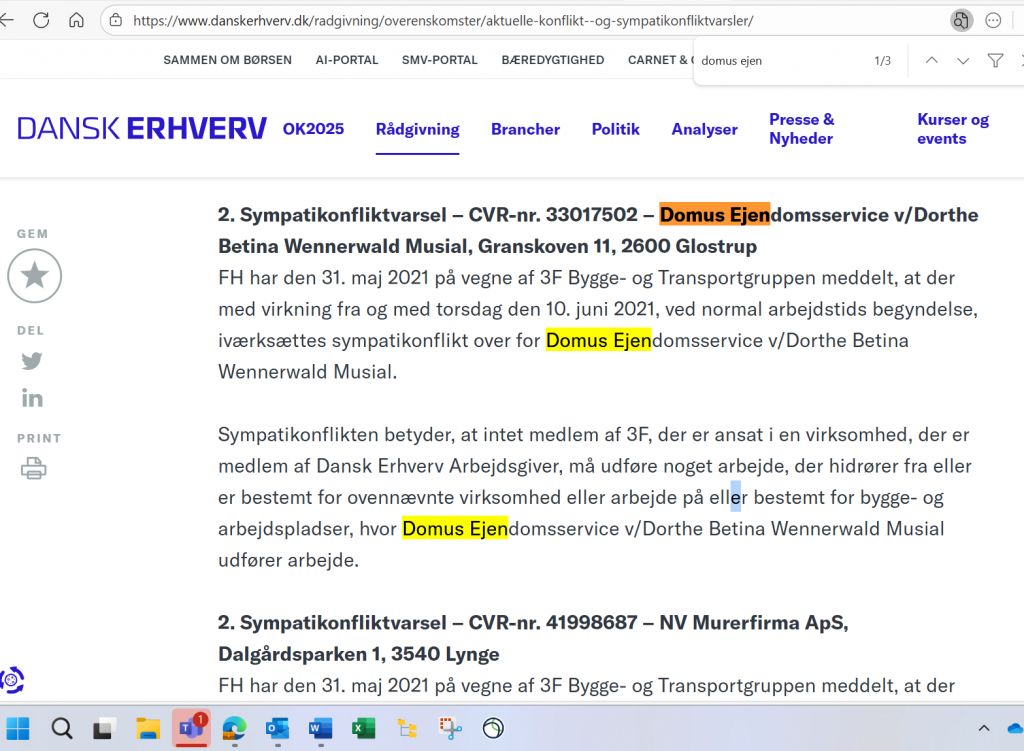Open the Windows Start menu
Viewport: 1024px width, 751px height.
18,728
